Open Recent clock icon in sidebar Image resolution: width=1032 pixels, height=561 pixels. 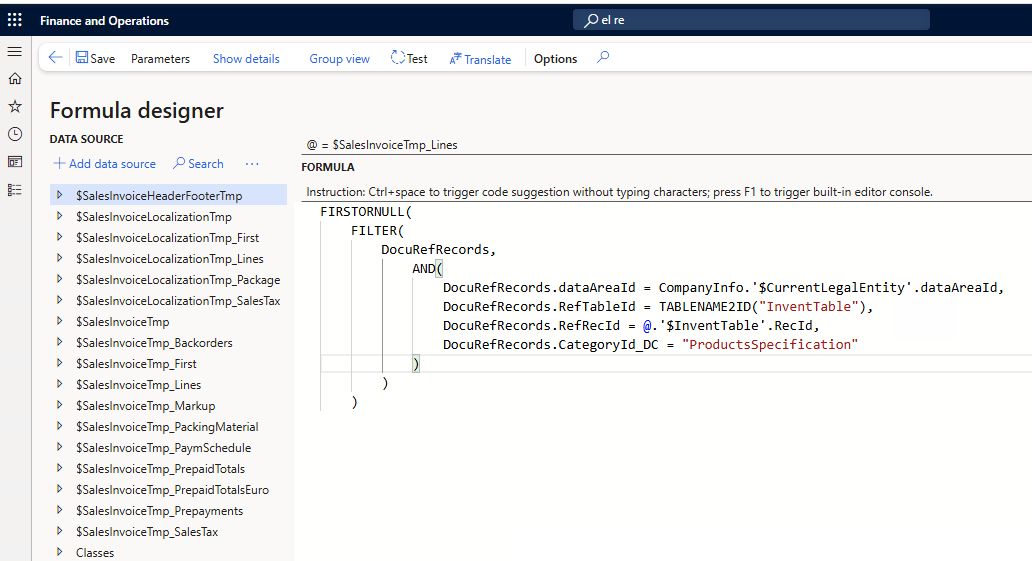15,134
